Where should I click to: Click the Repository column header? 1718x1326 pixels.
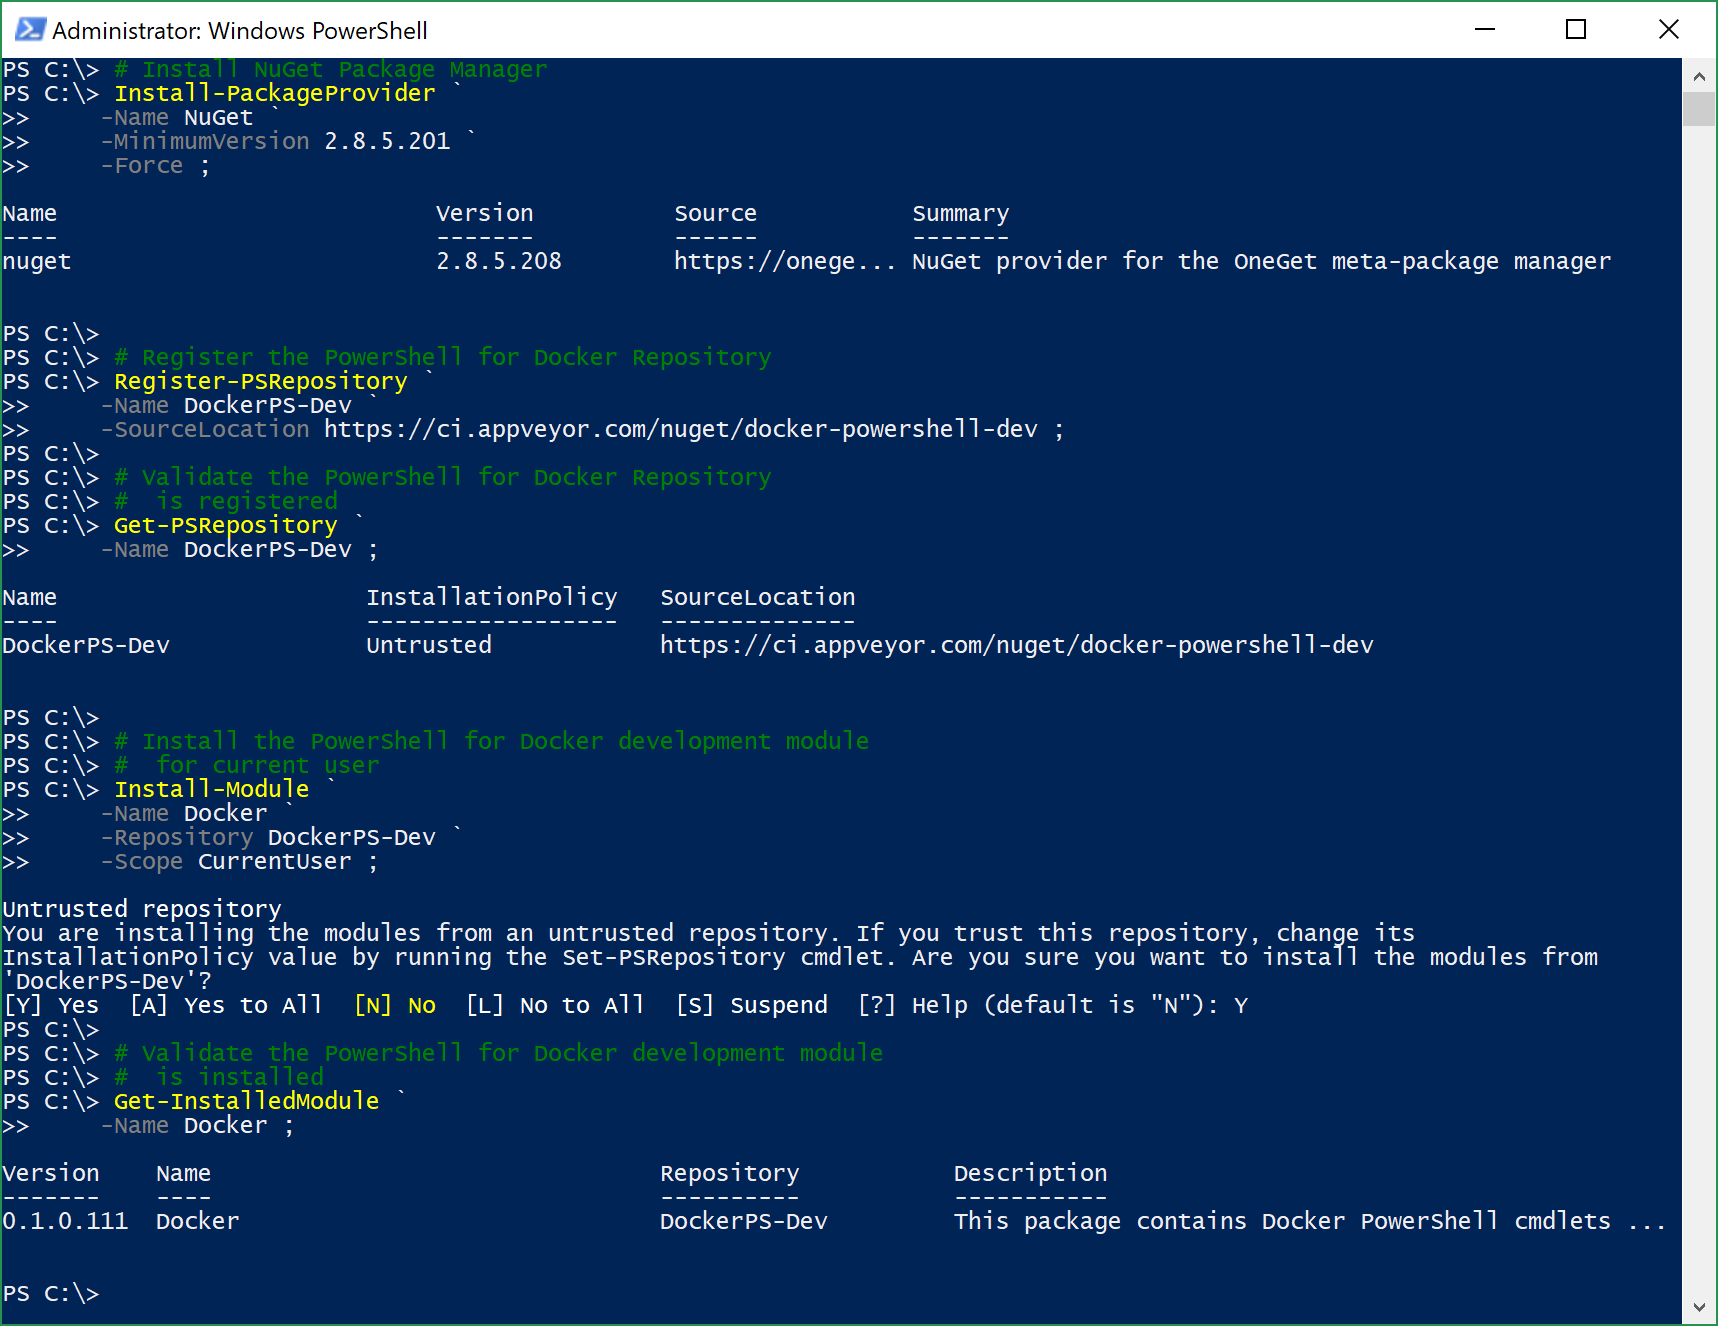730,1173
